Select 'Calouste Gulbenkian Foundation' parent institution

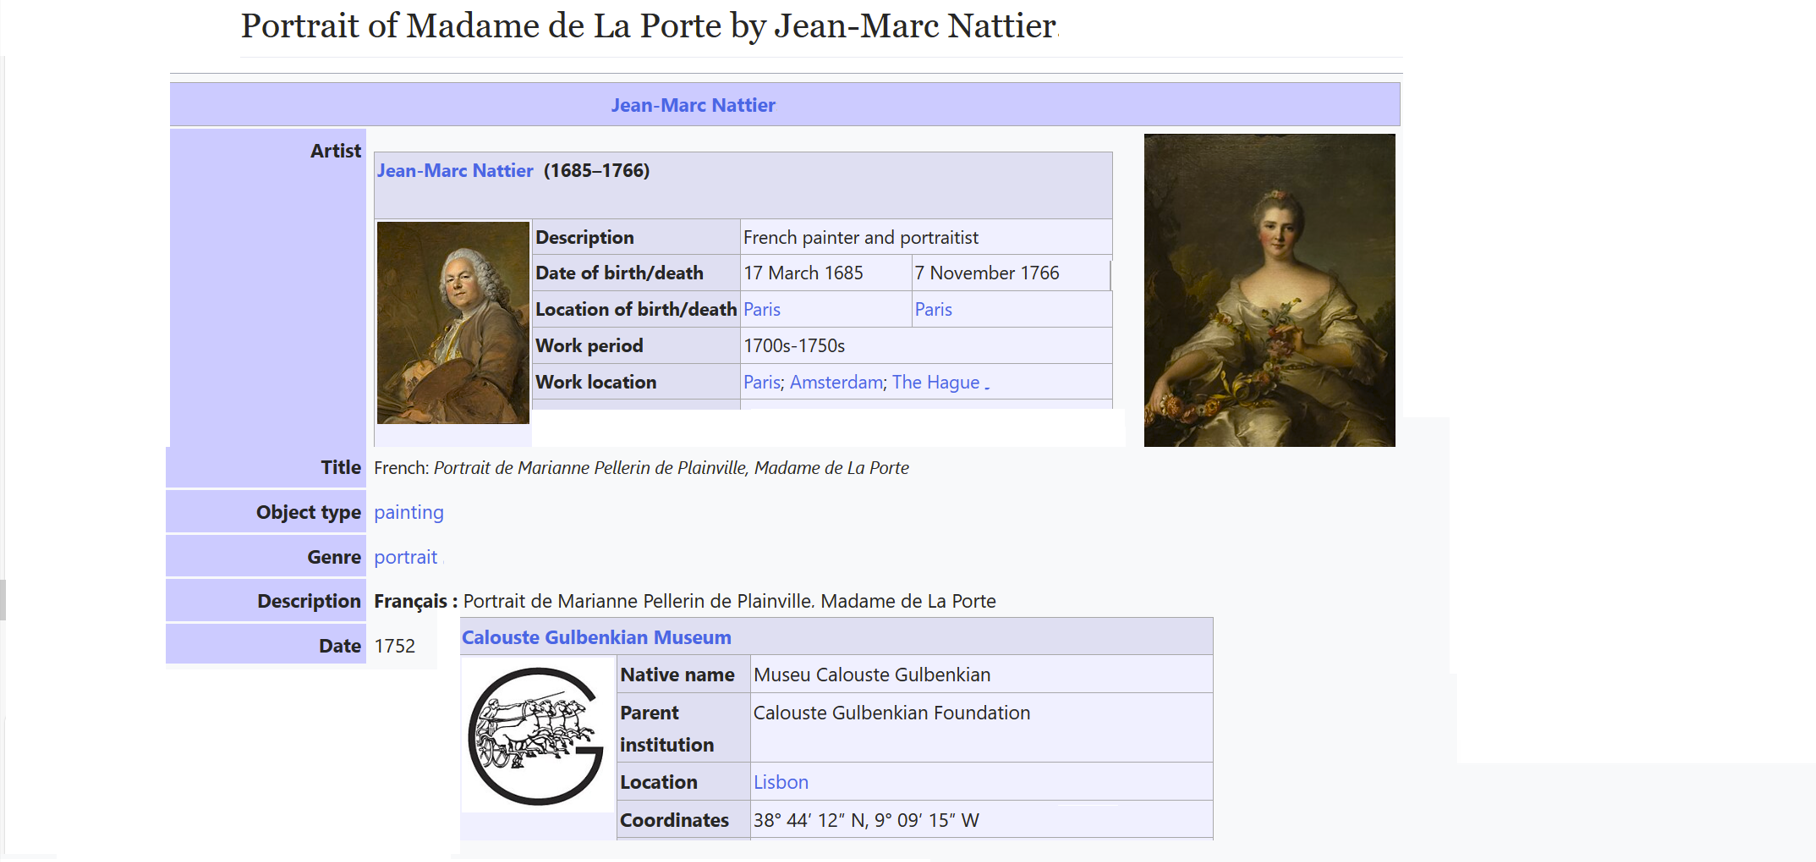pyautogui.click(x=891, y=713)
